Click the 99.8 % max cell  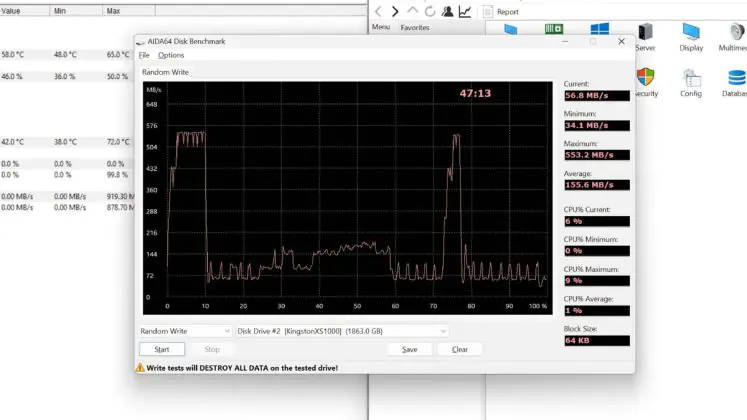[117, 175]
